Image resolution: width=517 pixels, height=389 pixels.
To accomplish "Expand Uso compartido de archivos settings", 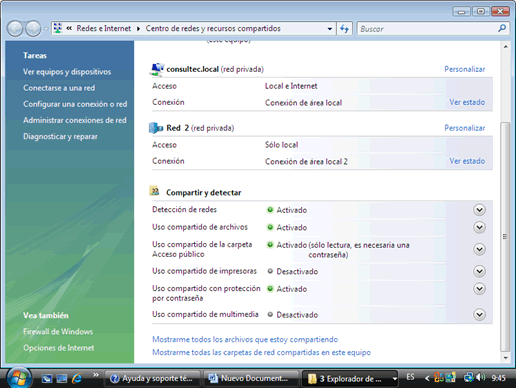I will 479,227.
